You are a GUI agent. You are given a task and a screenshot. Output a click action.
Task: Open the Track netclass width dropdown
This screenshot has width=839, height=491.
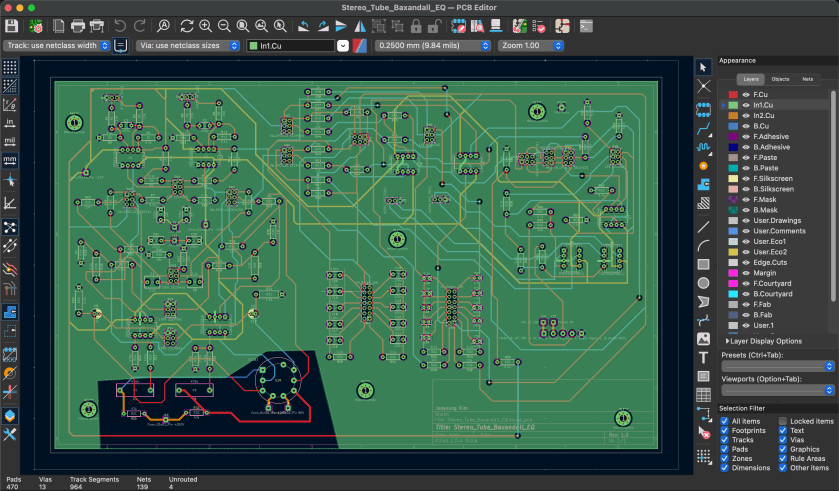pyautogui.click(x=58, y=45)
